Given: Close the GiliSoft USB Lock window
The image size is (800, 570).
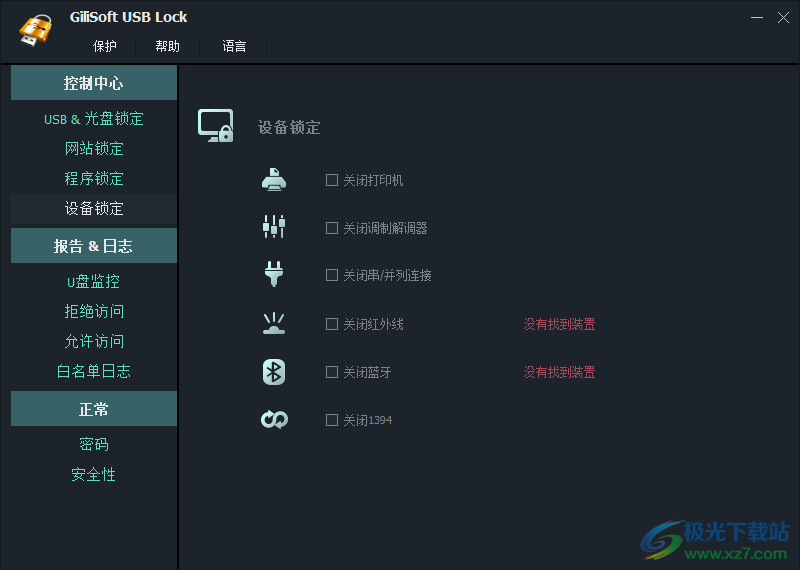Looking at the screenshot, I should [x=783, y=17].
